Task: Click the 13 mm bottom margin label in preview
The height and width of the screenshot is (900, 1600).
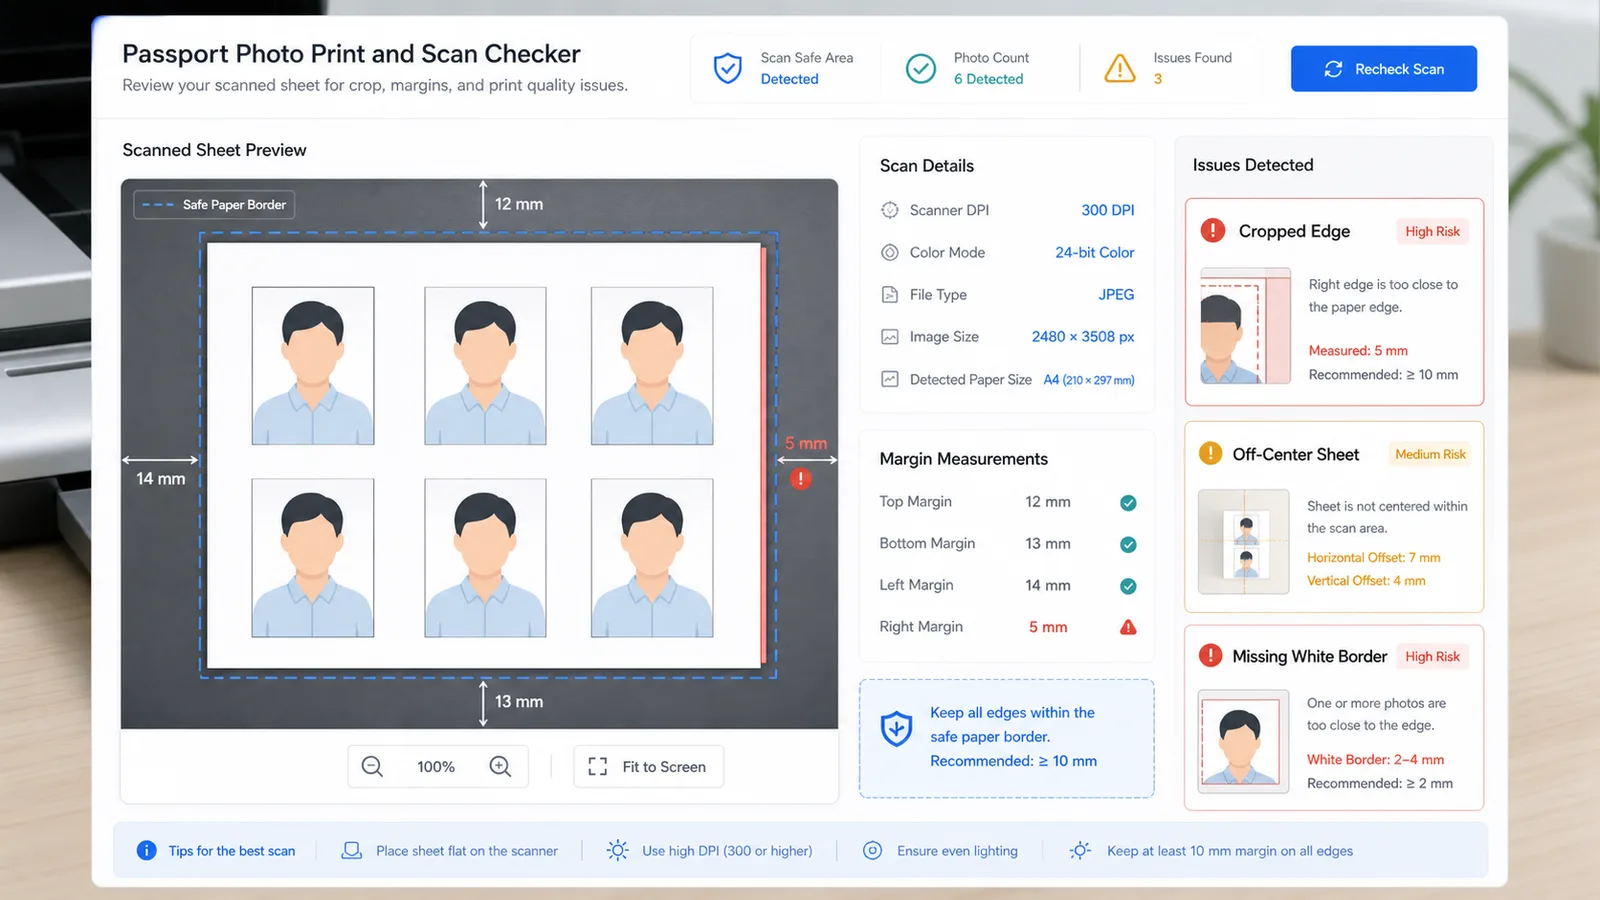Action: coord(519,702)
